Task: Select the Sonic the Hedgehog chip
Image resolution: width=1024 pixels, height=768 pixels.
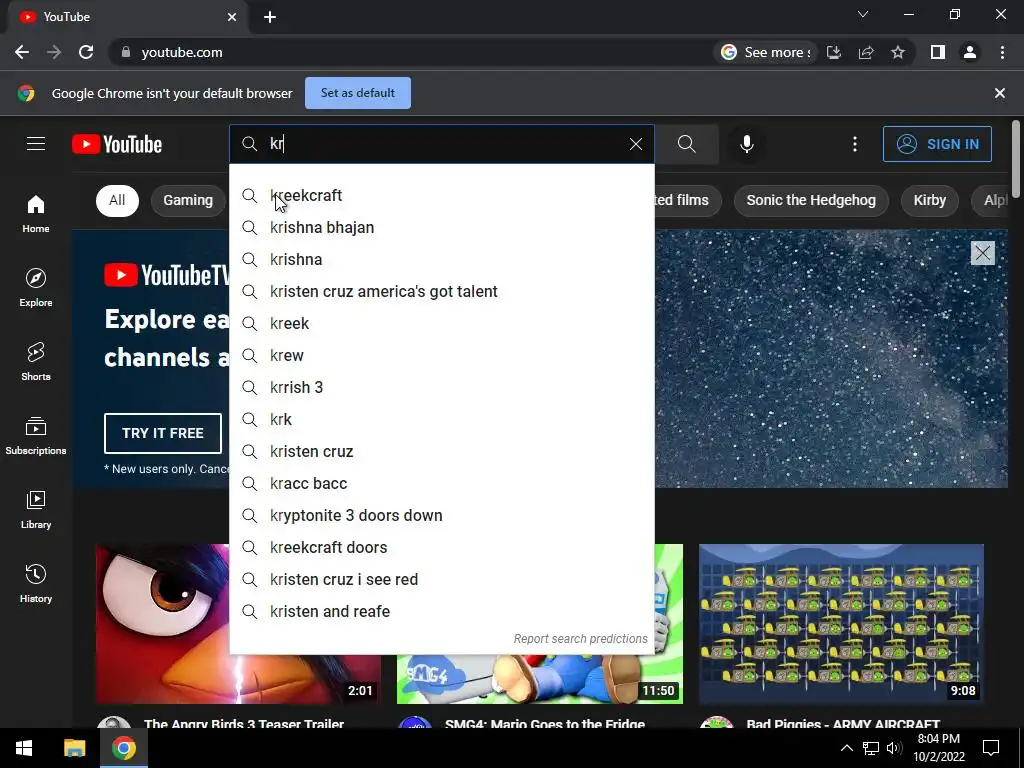Action: click(811, 200)
